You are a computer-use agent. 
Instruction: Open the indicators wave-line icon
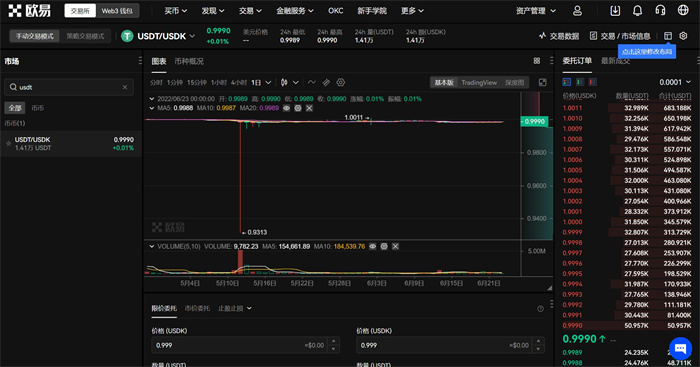[x=312, y=82]
